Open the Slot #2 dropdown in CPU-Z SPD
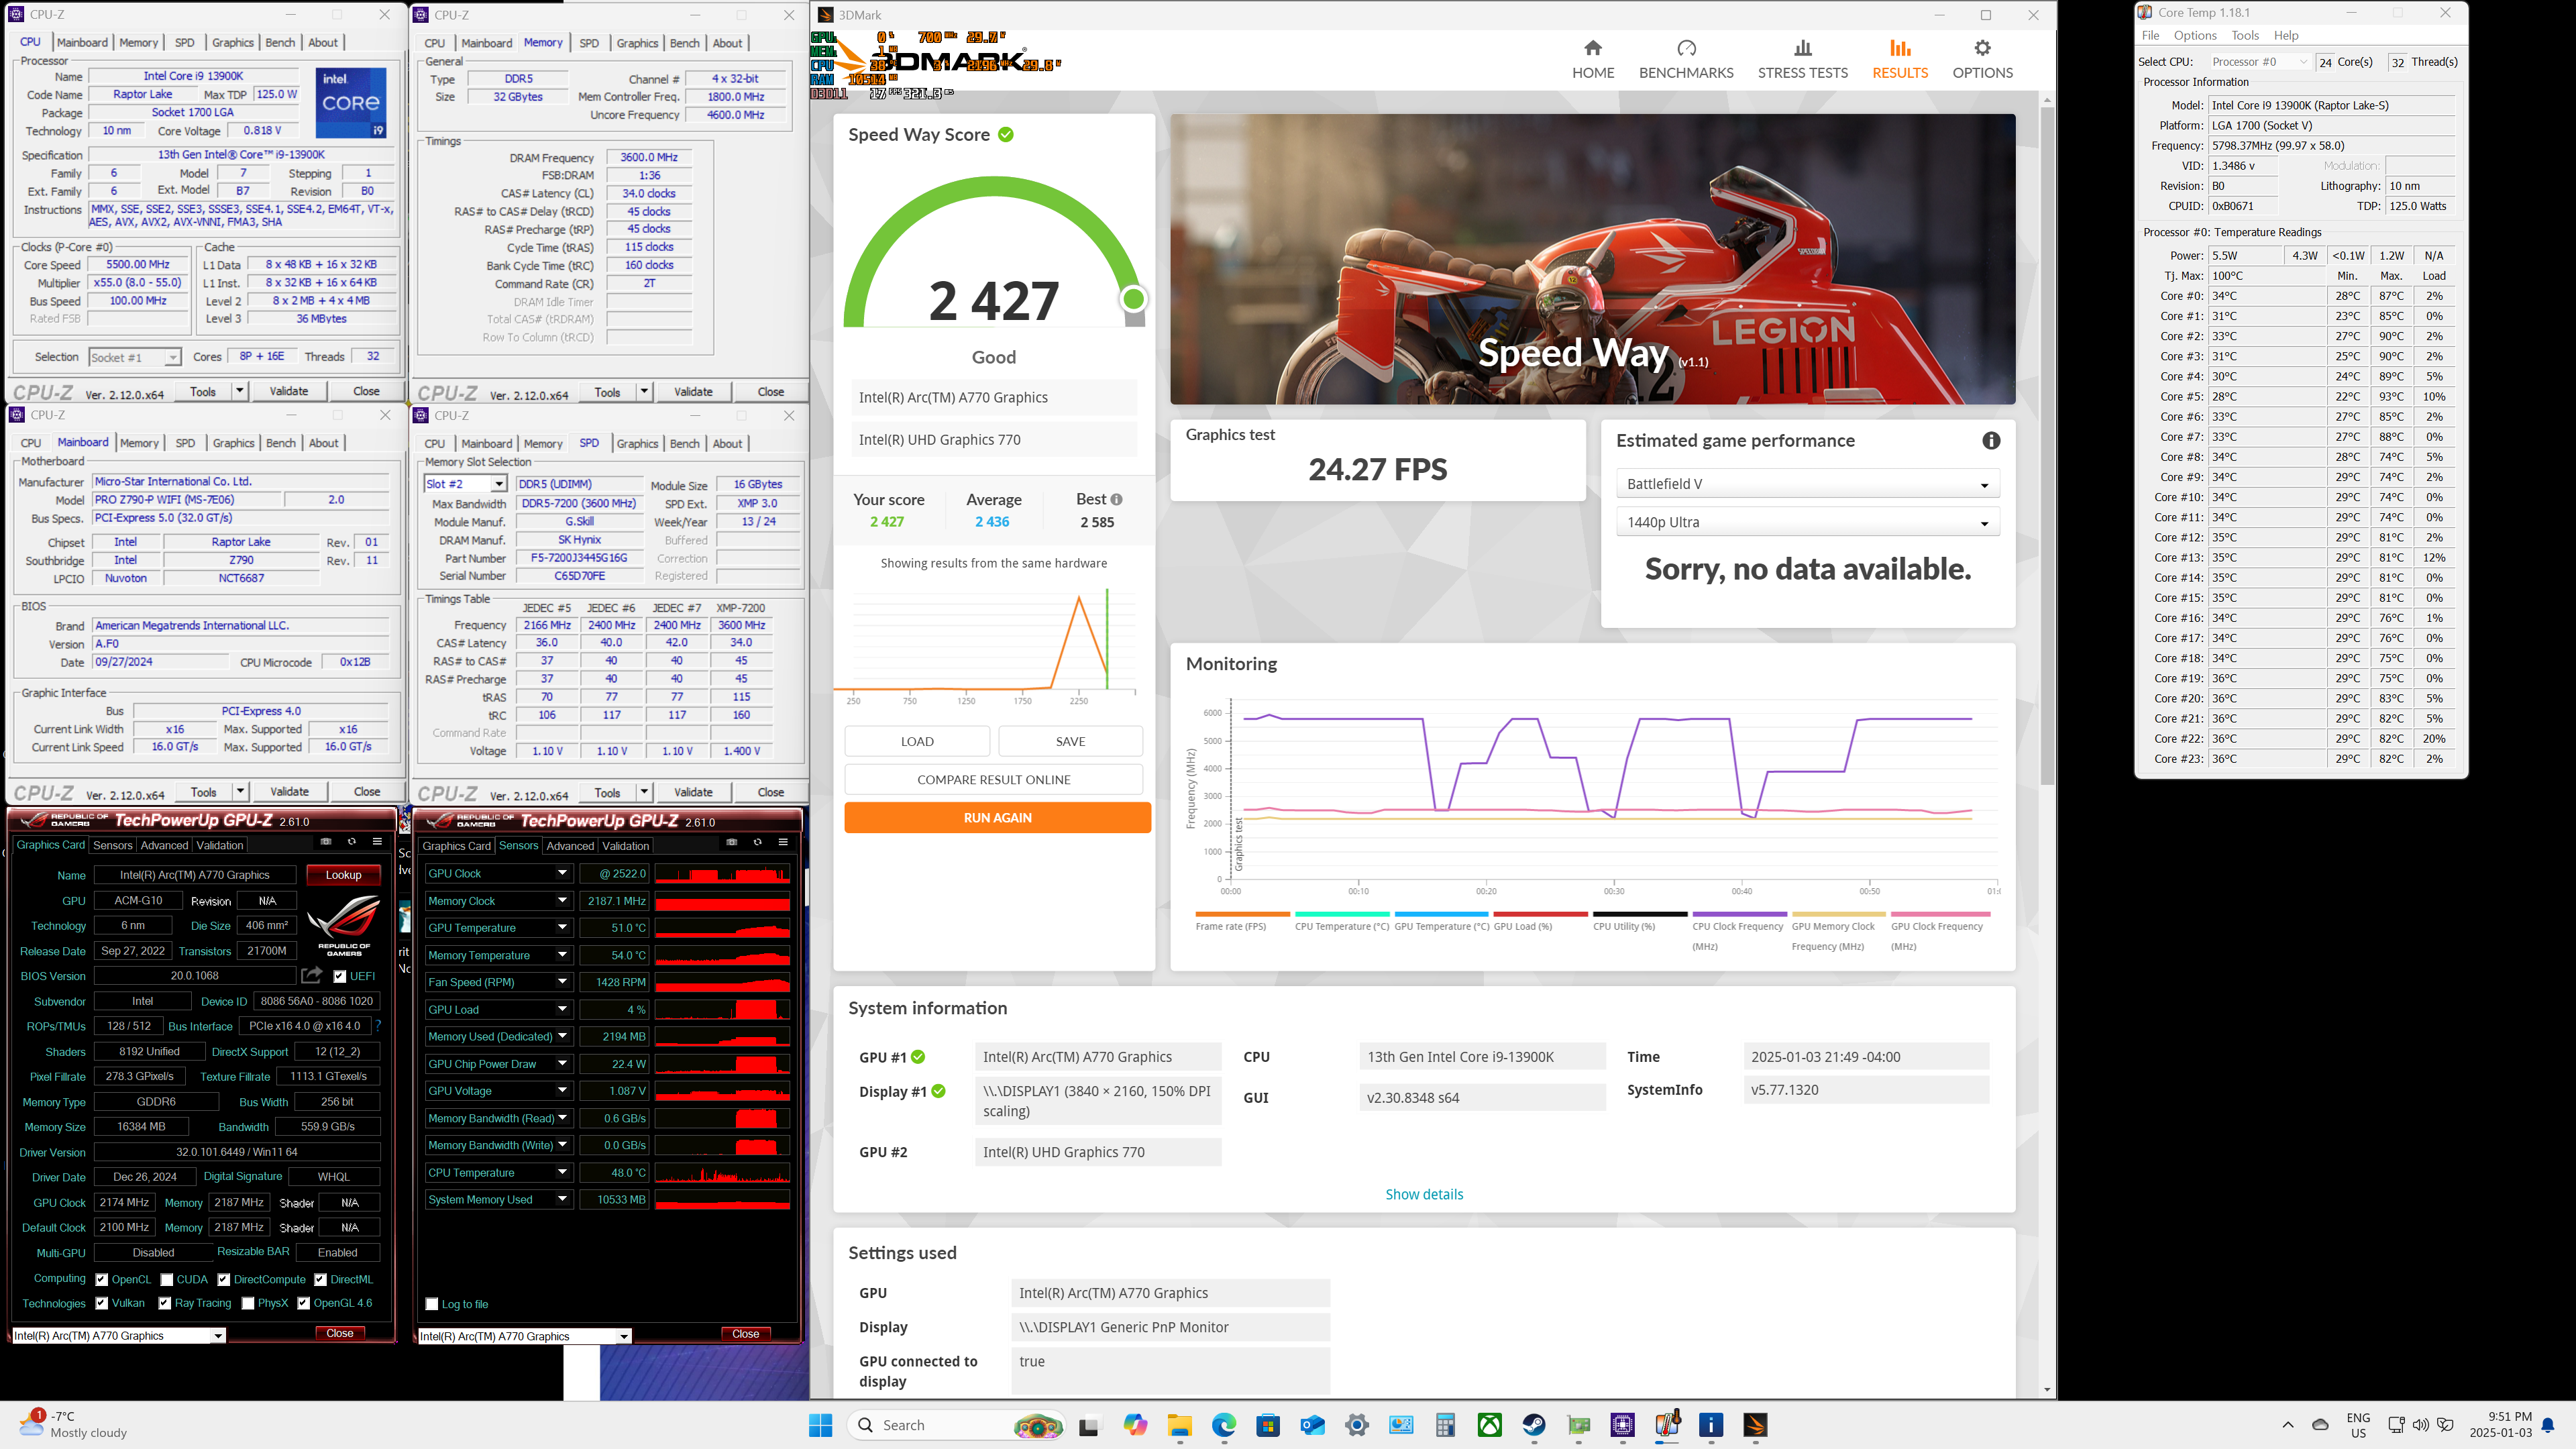Viewport: 2576px width, 1449px height. [465, 484]
